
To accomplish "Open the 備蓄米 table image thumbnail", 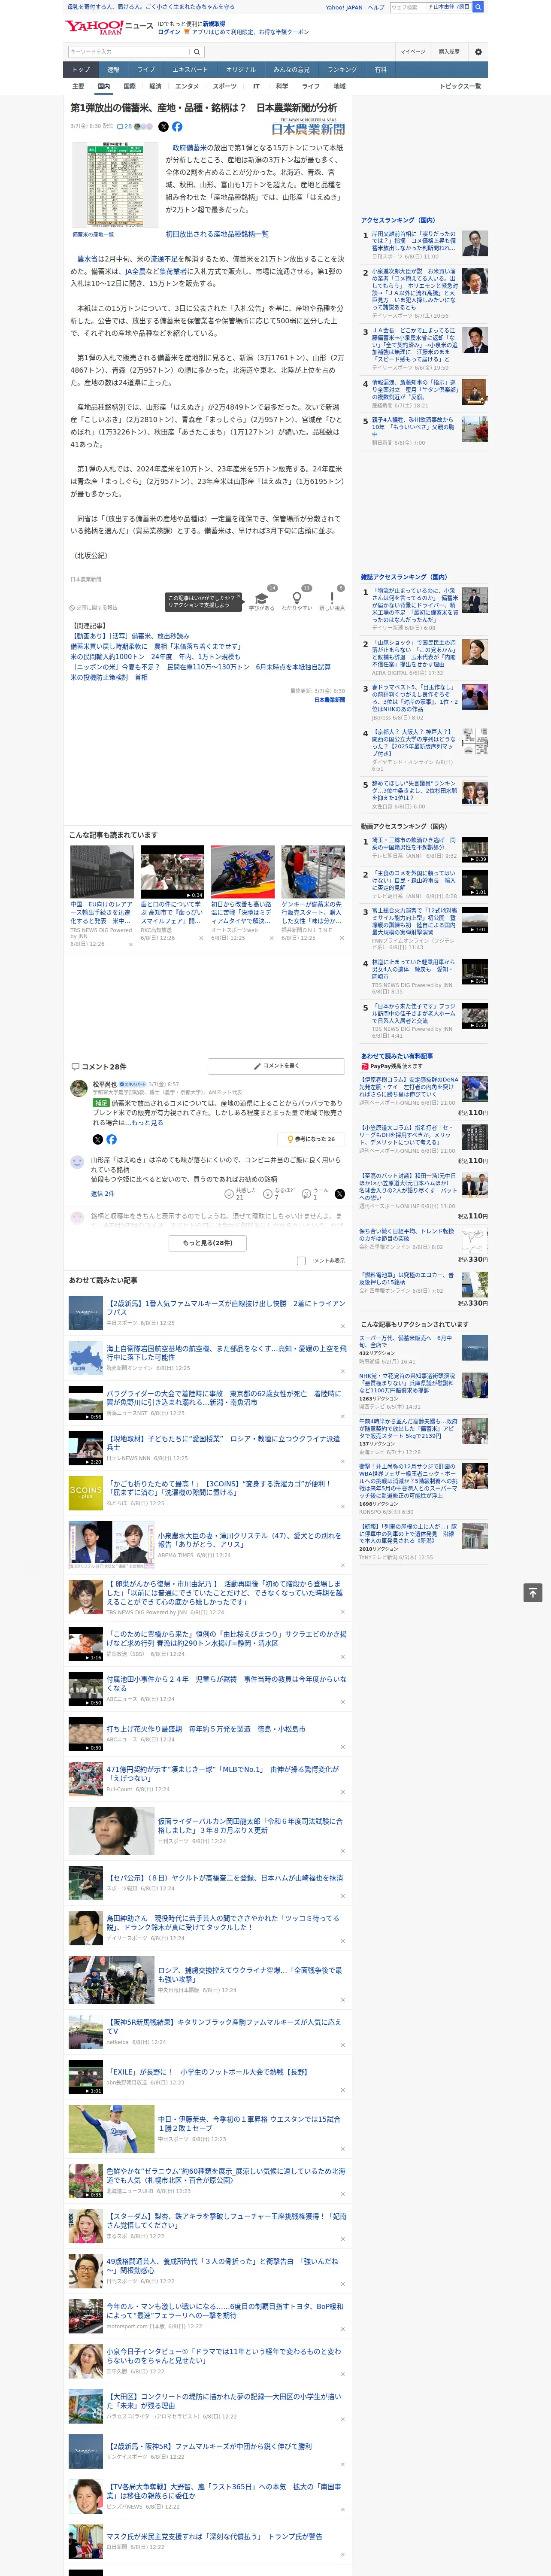I will [115, 185].
